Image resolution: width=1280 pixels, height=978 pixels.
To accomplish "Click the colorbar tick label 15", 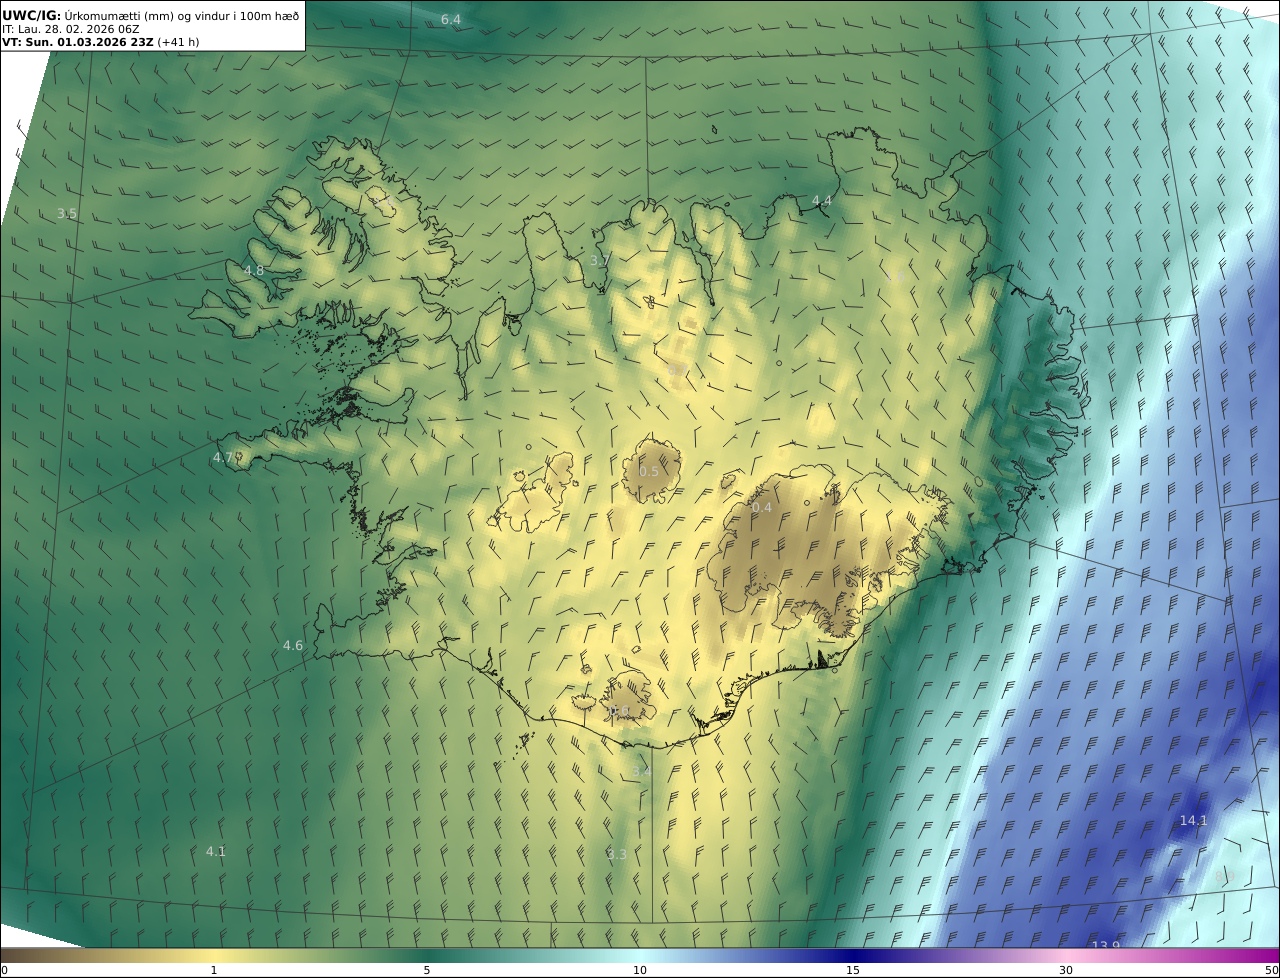I will [x=853, y=970].
